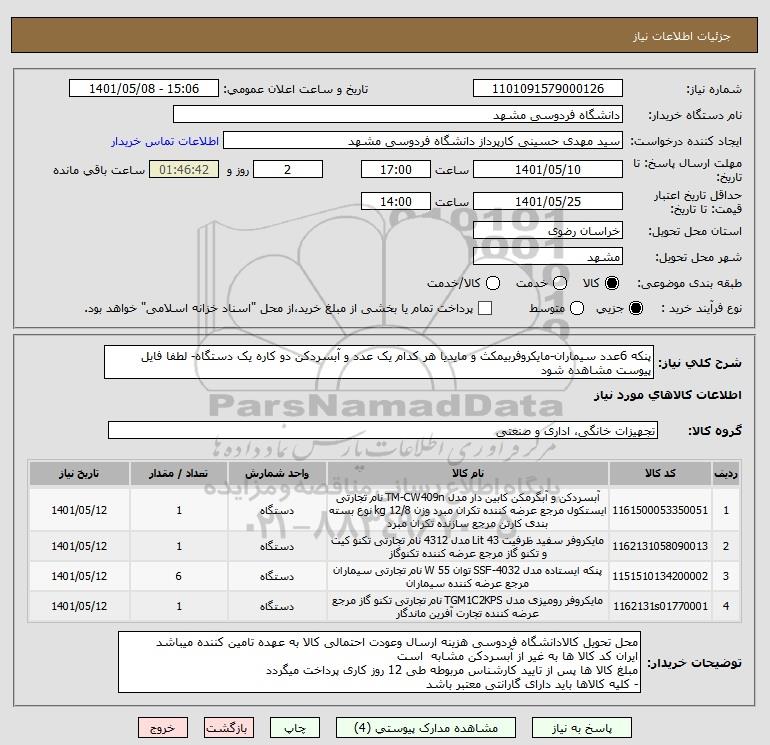Image resolution: width=770 pixels, height=745 pixels.
Task: Open the اطلاعات تماس خریدار link
Action: pos(165,141)
